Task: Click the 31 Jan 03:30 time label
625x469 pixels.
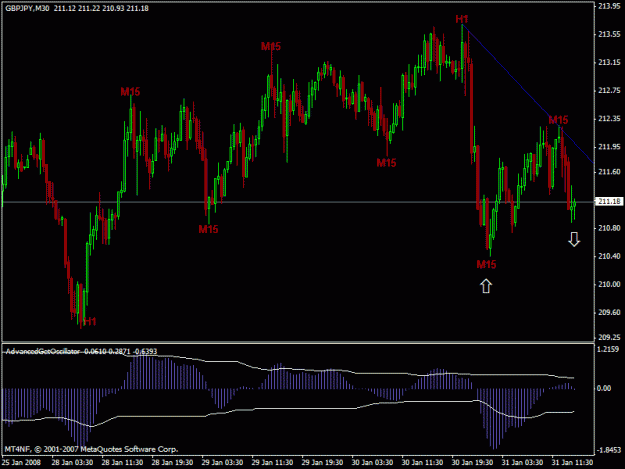Action: click(x=522, y=462)
